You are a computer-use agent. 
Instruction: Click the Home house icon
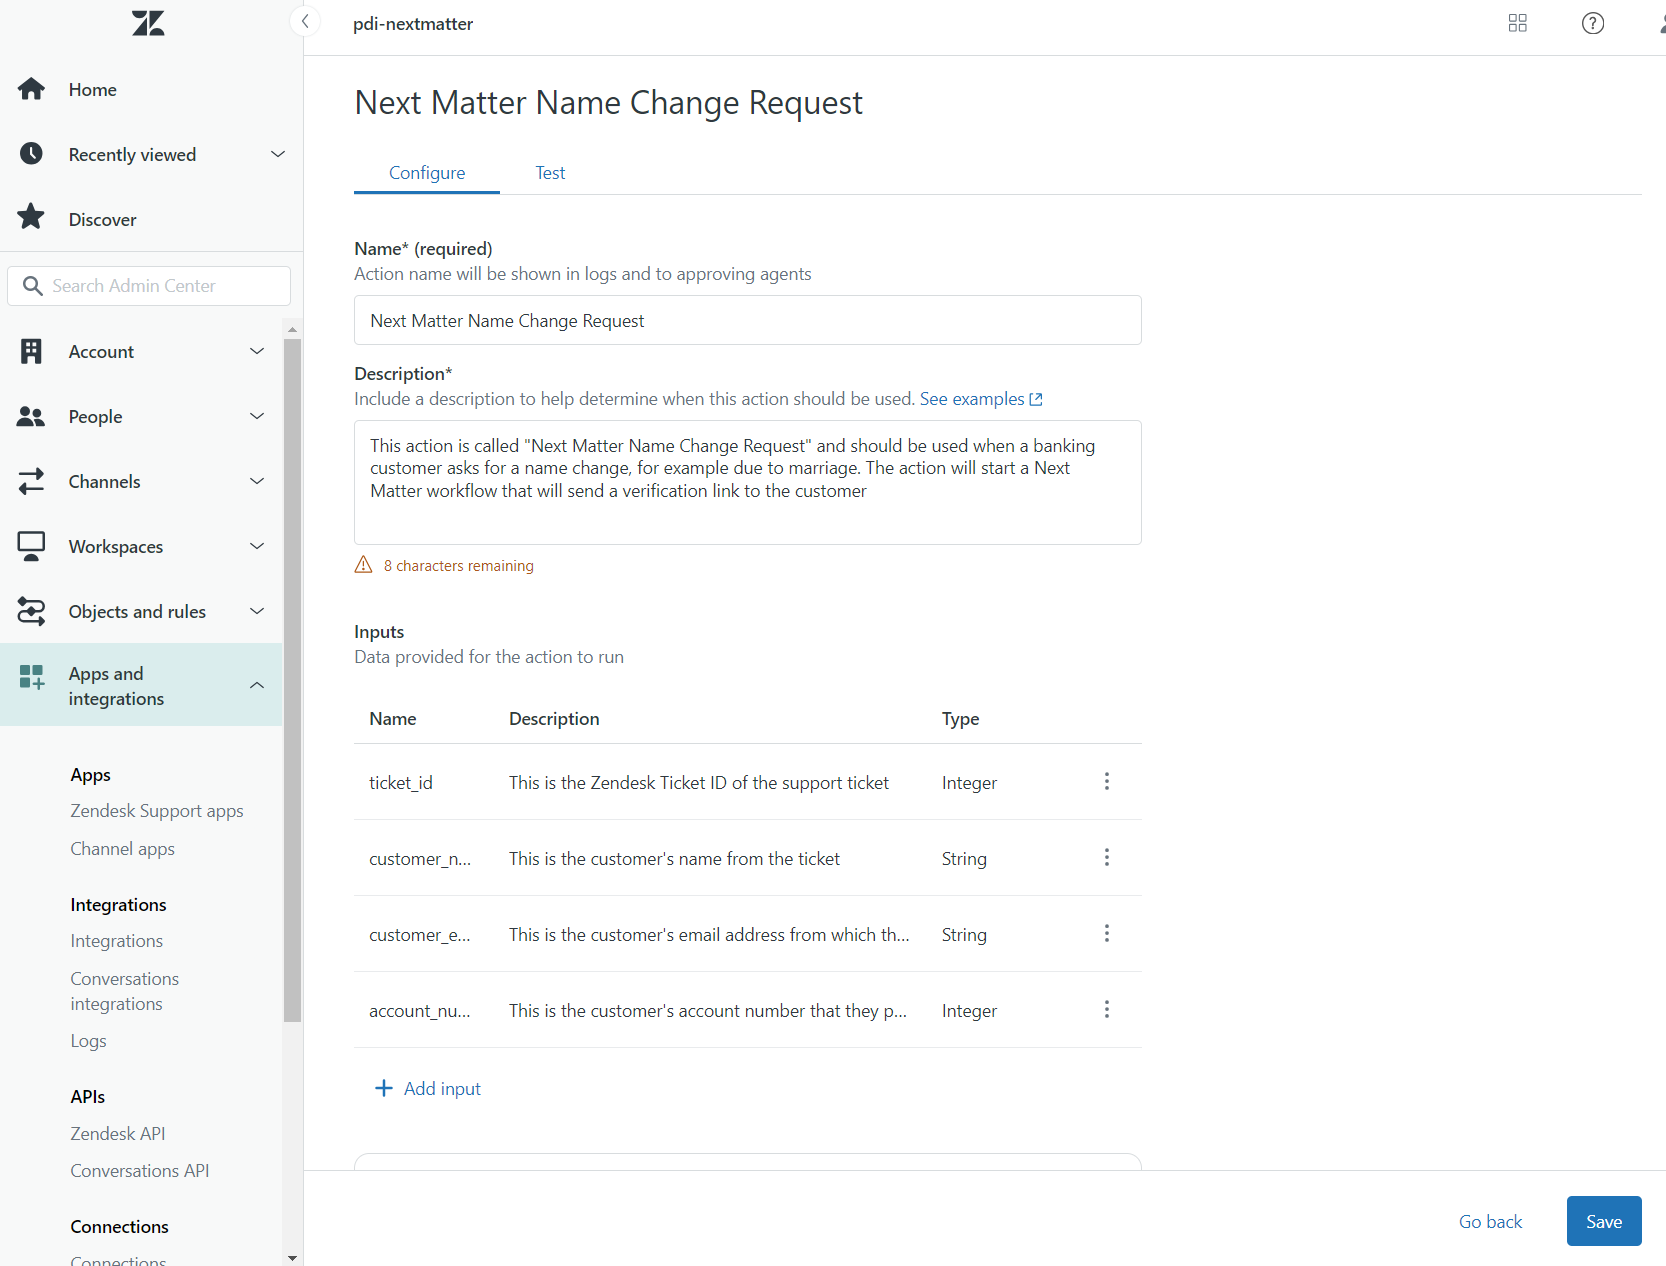[31, 89]
